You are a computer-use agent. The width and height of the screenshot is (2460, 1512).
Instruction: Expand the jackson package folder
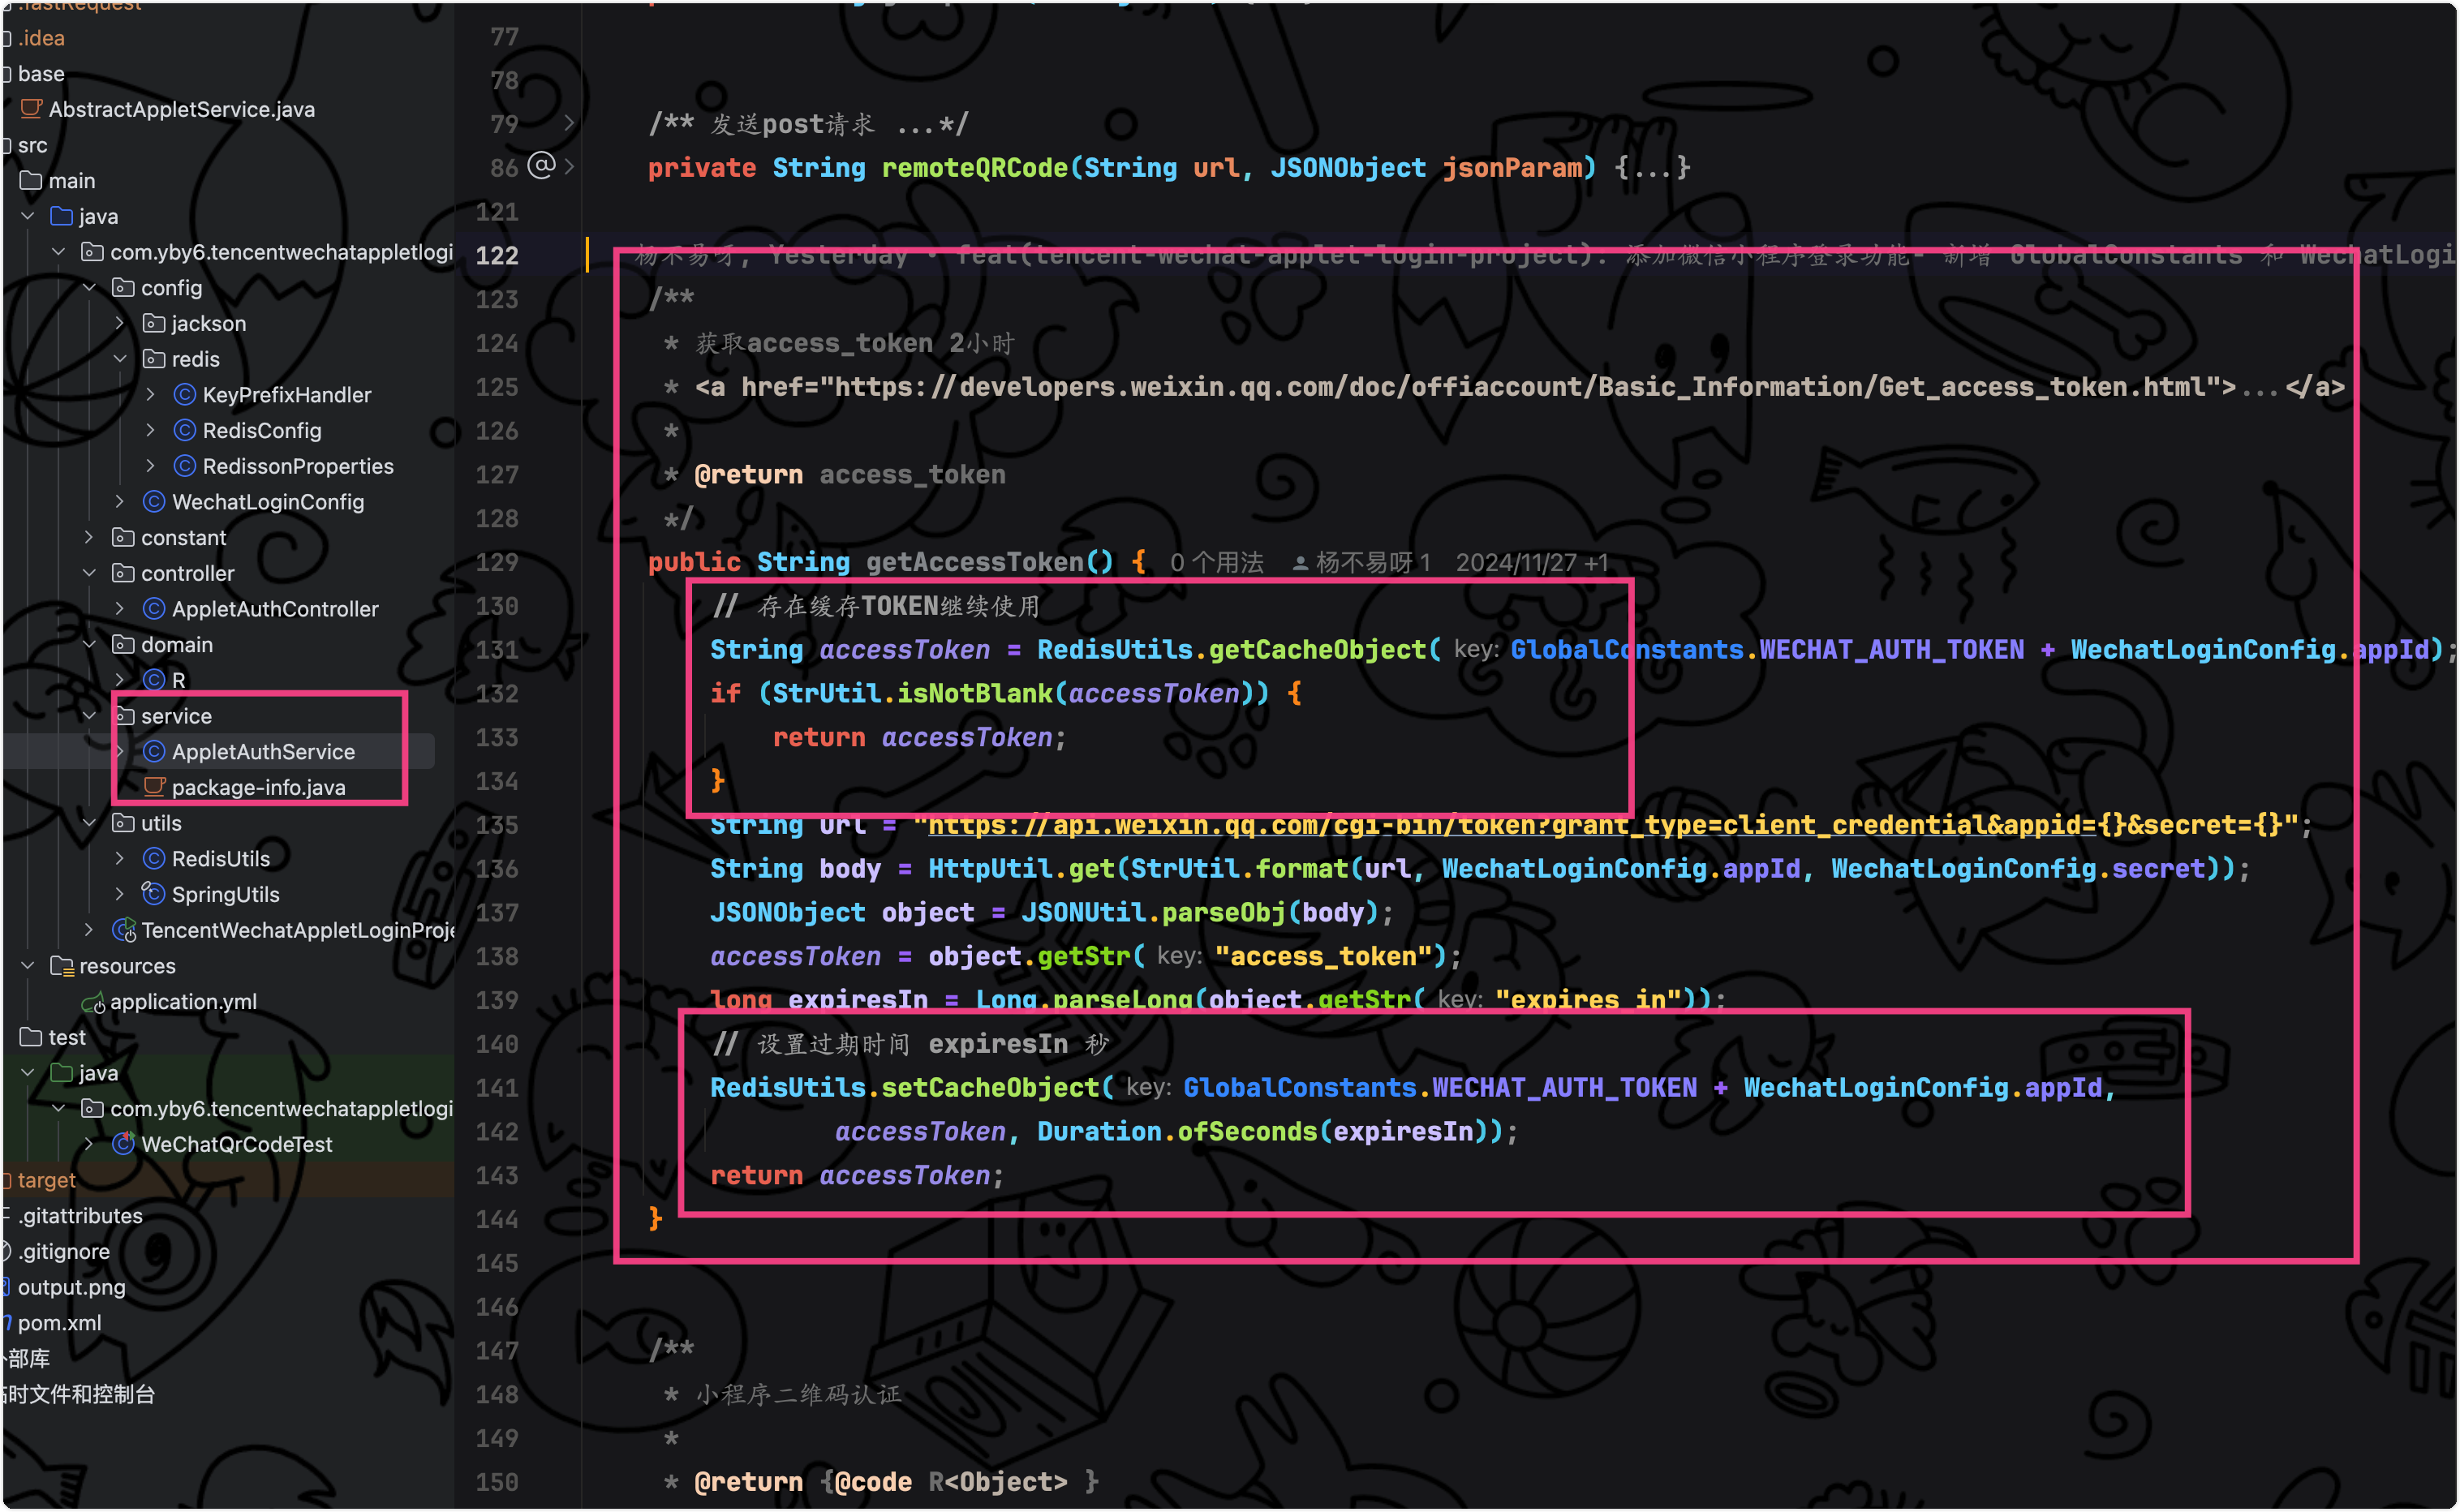(x=120, y=323)
